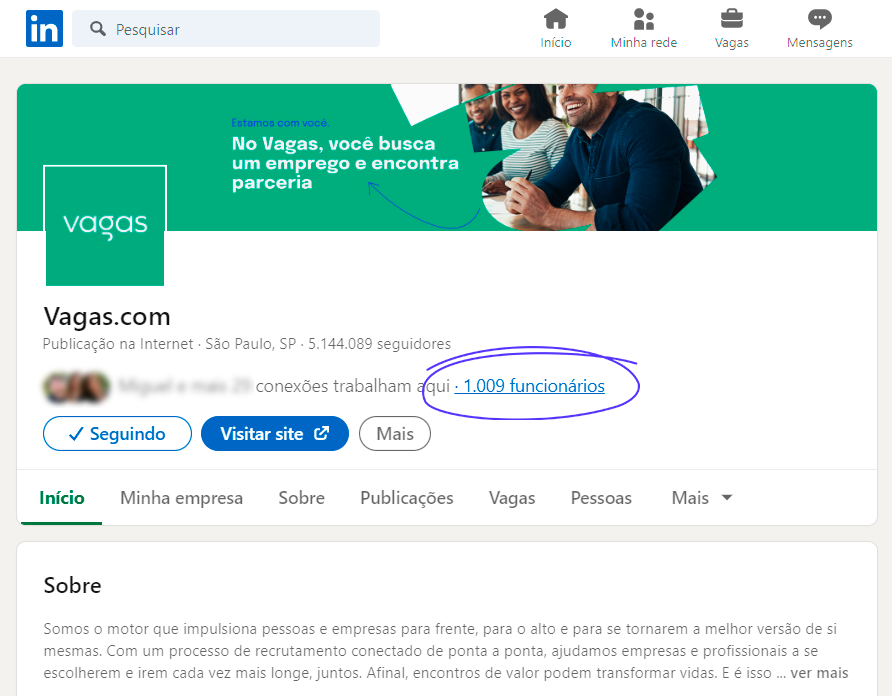Screen dimensions: 892x696
Task: Click the Visitar site button
Action: click(x=275, y=434)
